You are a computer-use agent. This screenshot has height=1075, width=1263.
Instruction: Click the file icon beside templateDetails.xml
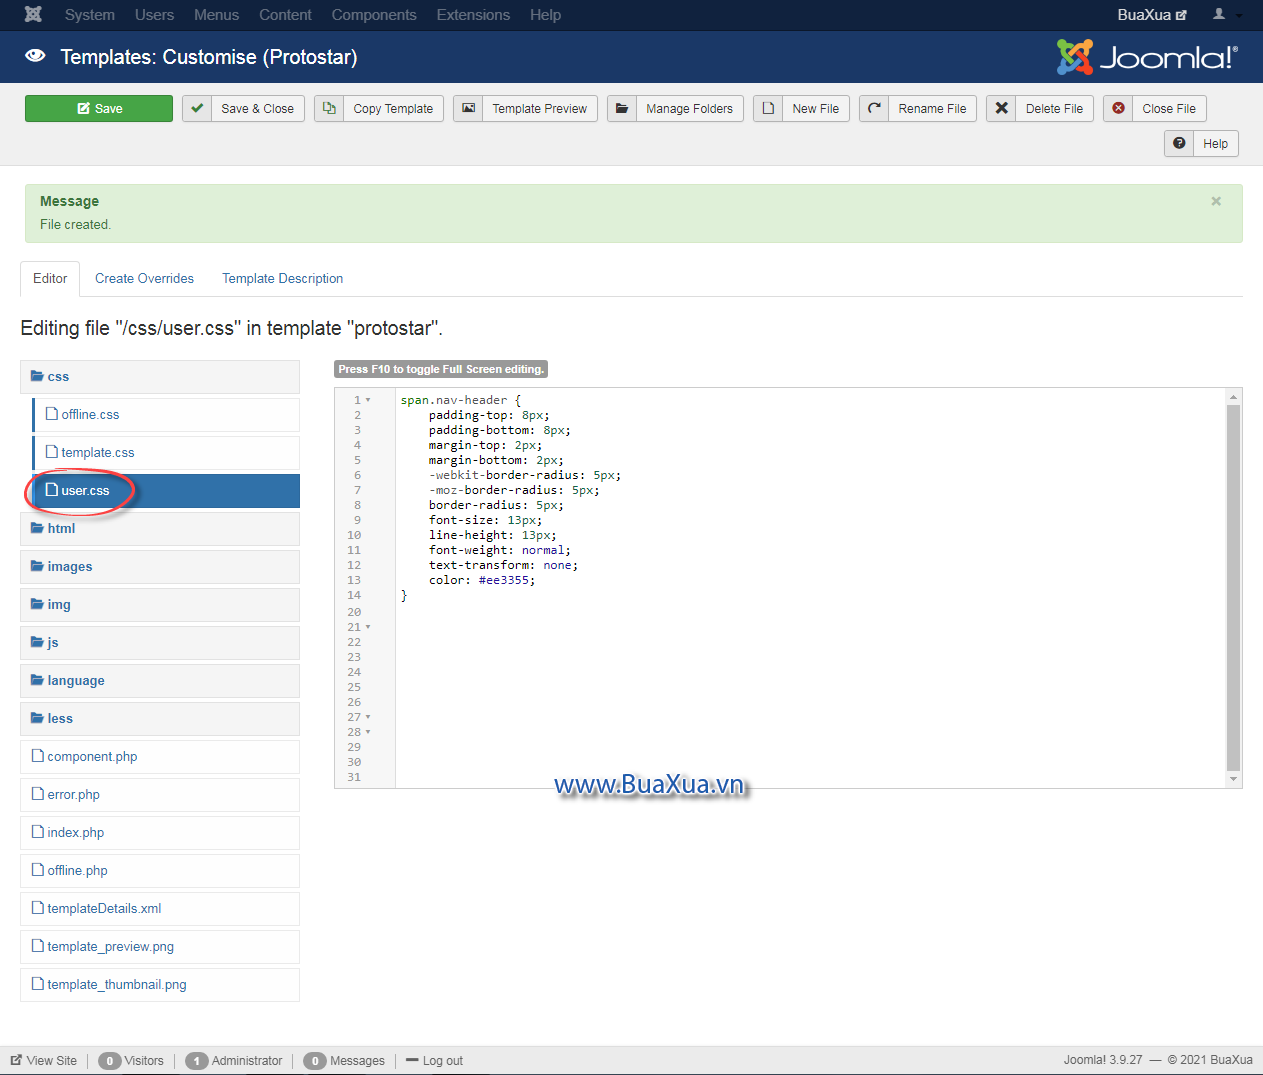(38, 908)
